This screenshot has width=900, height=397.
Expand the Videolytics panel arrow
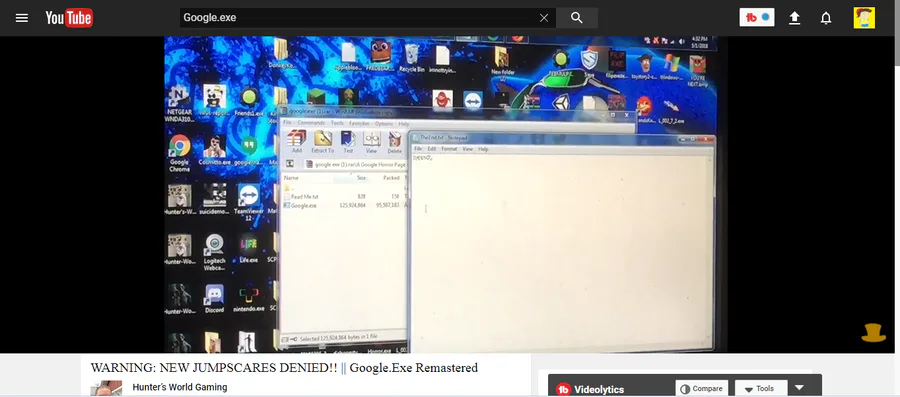[x=800, y=388]
